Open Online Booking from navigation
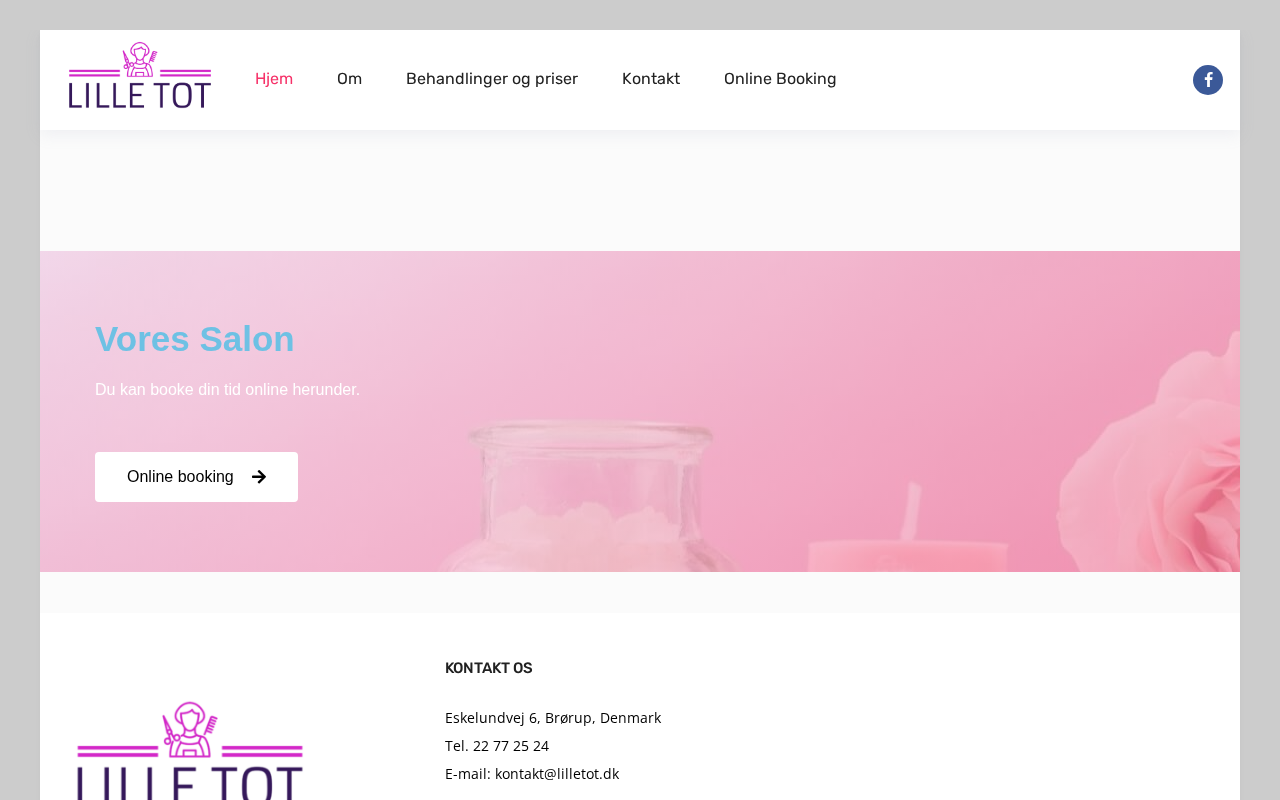The height and width of the screenshot is (800, 1280). click(x=780, y=79)
